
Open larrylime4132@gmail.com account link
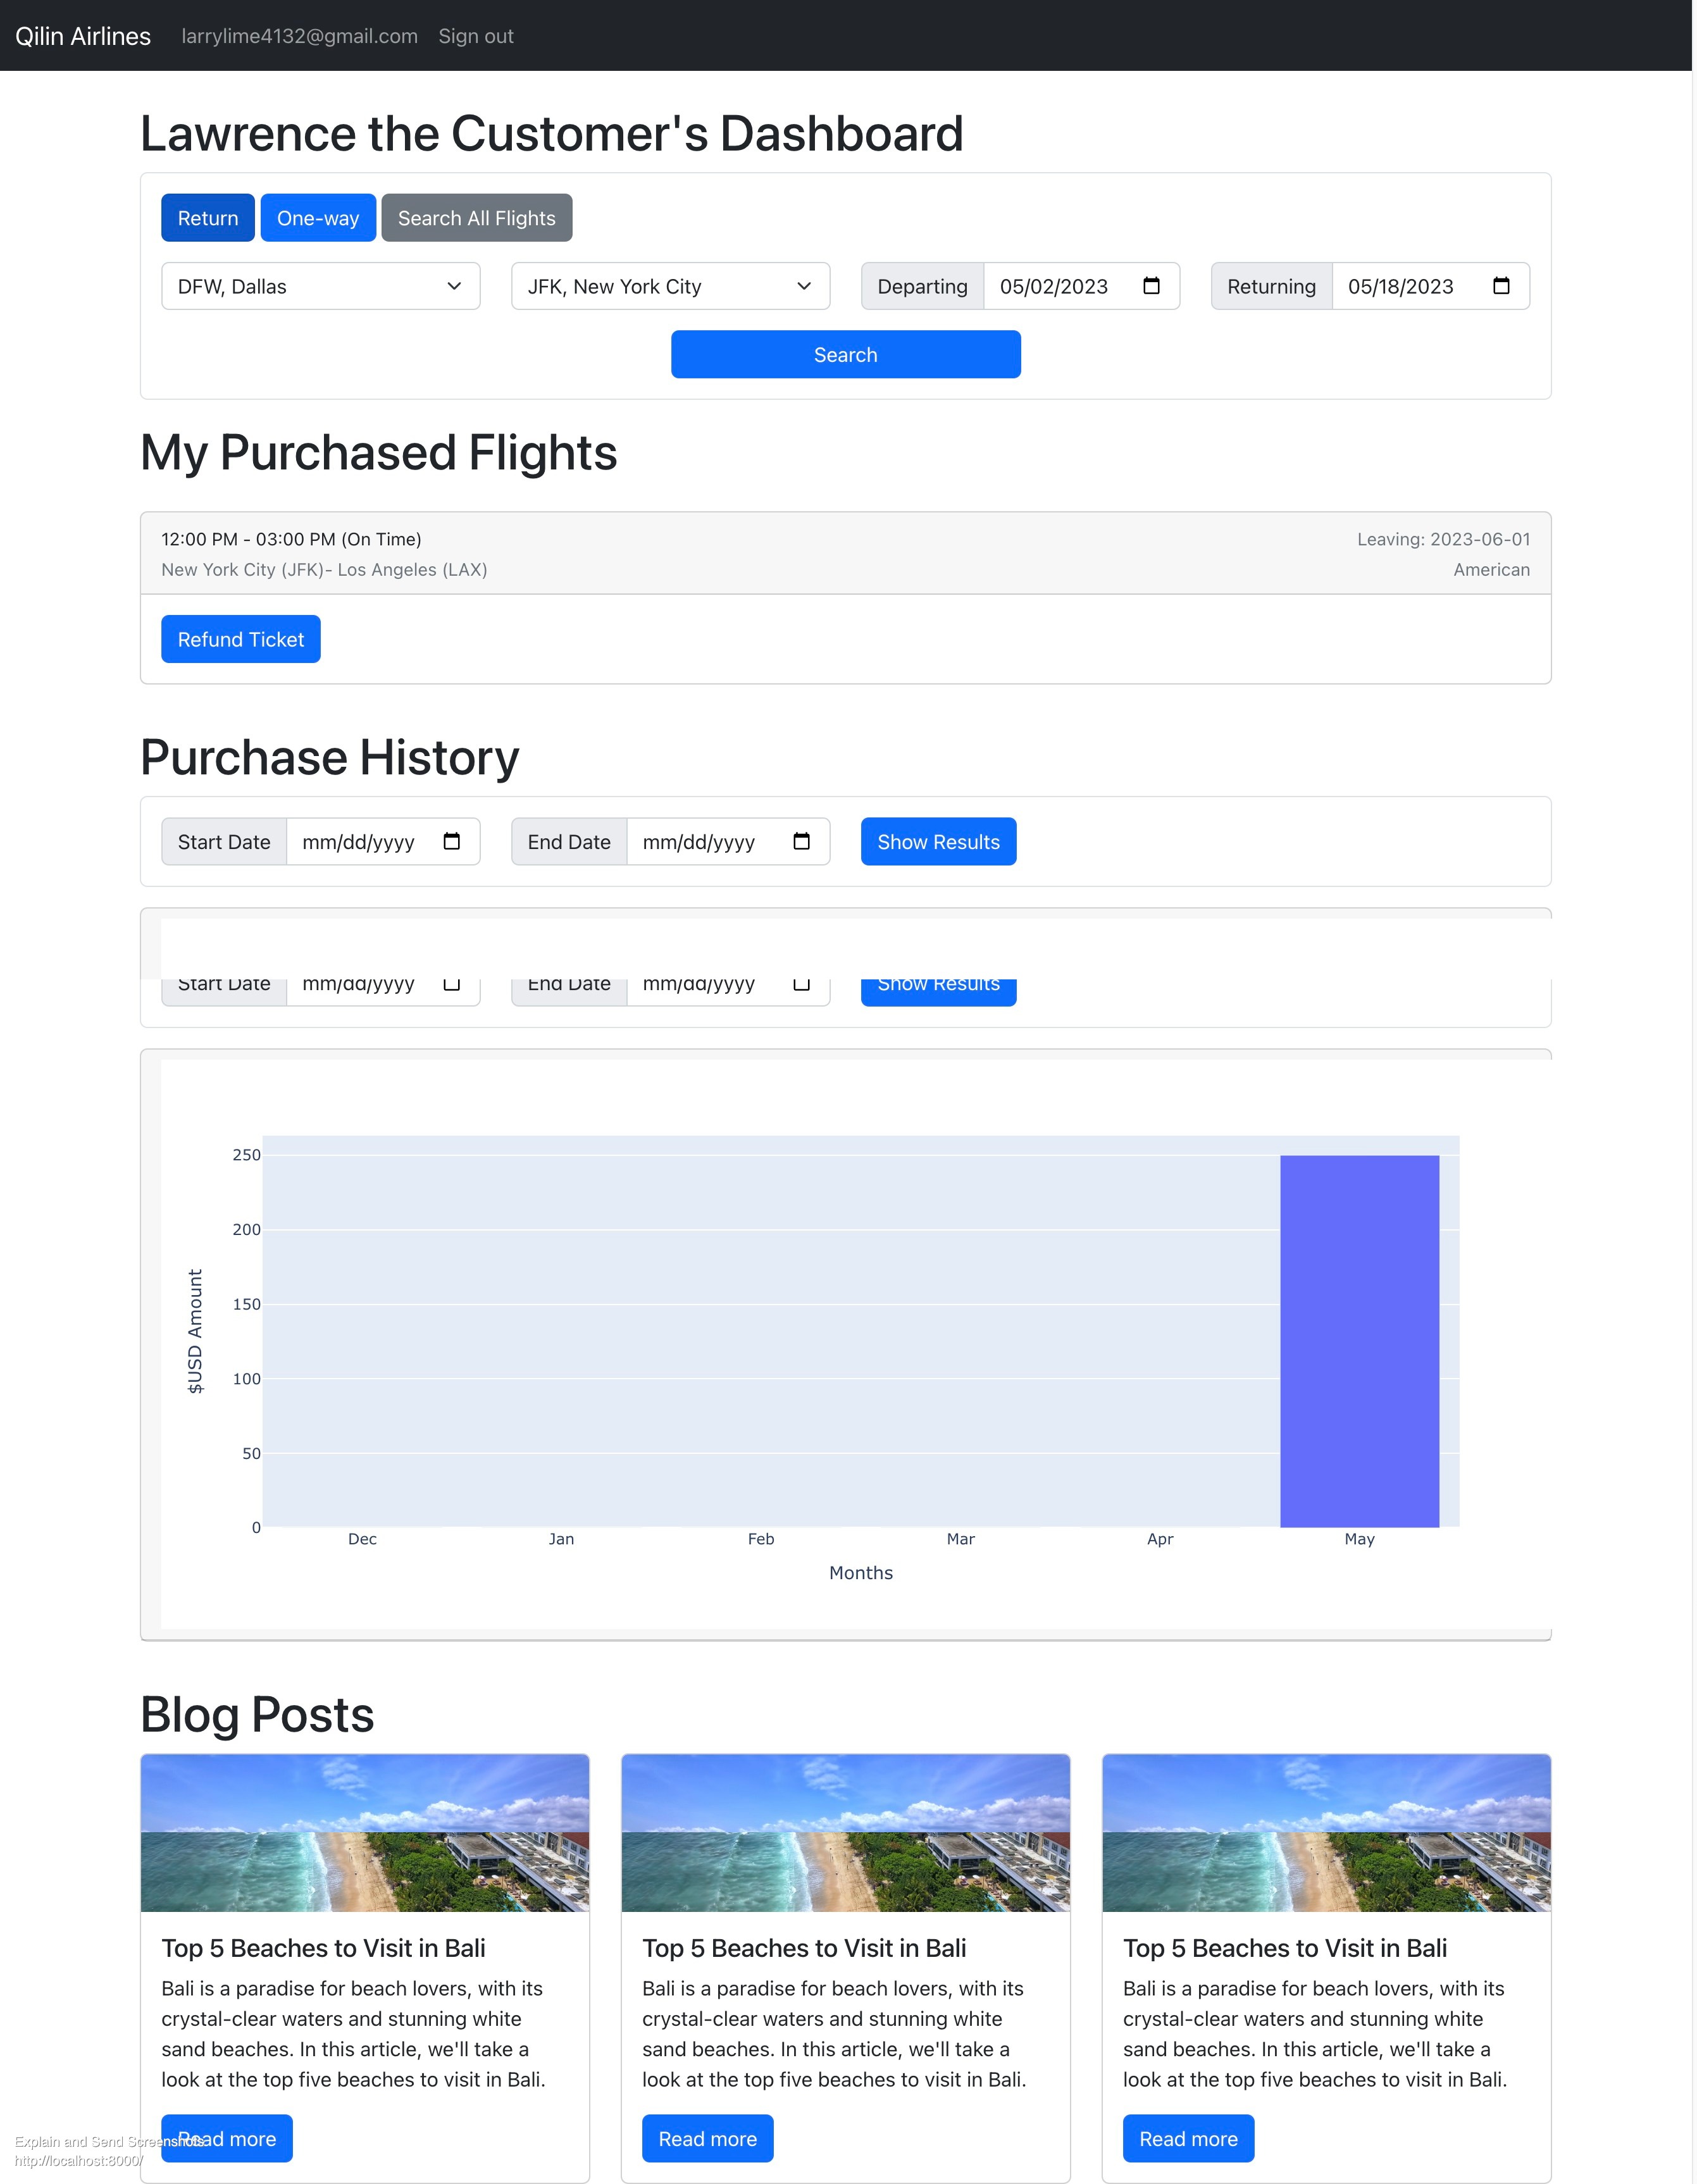(x=299, y=36)
